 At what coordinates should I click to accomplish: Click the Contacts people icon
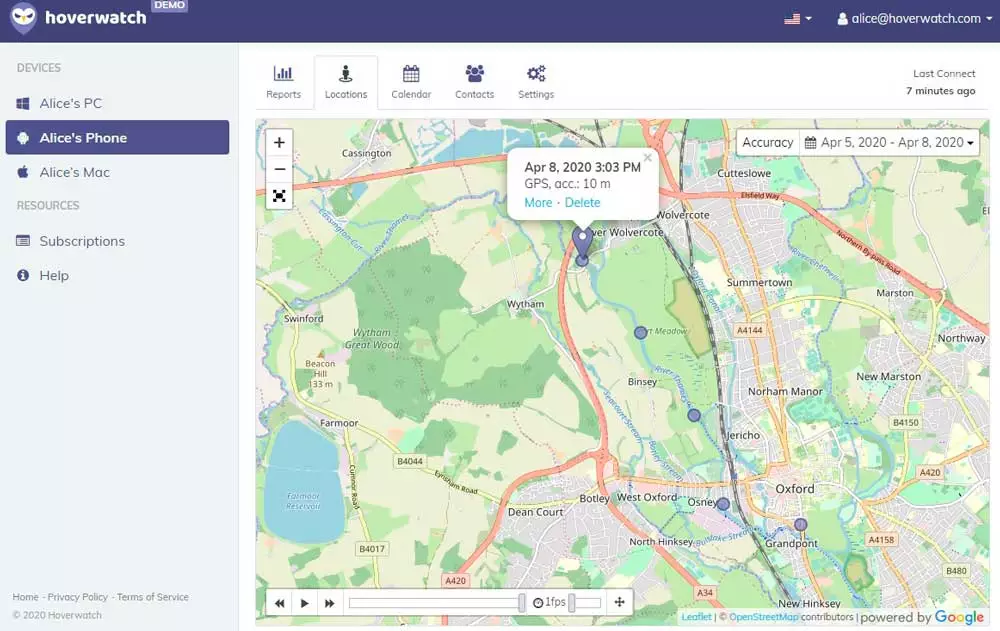pyautogui.click(x=474, y=73)
